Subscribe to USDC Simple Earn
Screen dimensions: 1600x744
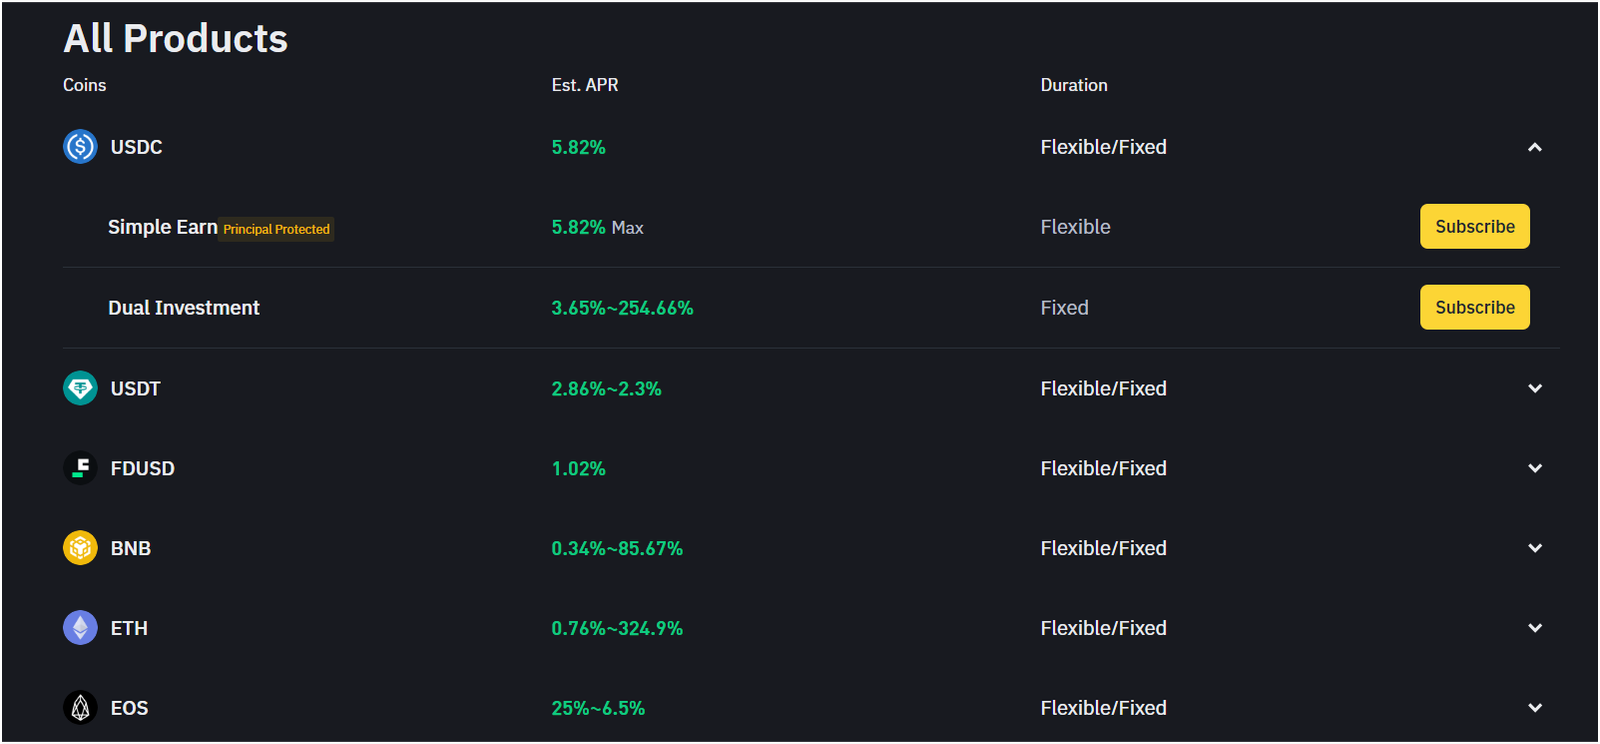pyautogui.click(x=1474, y=227)
